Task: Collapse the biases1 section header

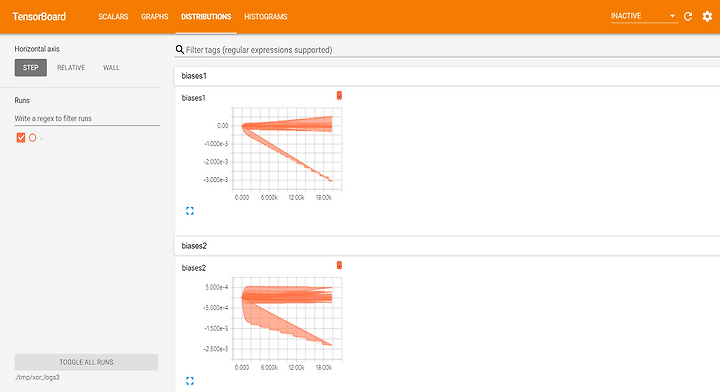Action: (x=447, y=76)
